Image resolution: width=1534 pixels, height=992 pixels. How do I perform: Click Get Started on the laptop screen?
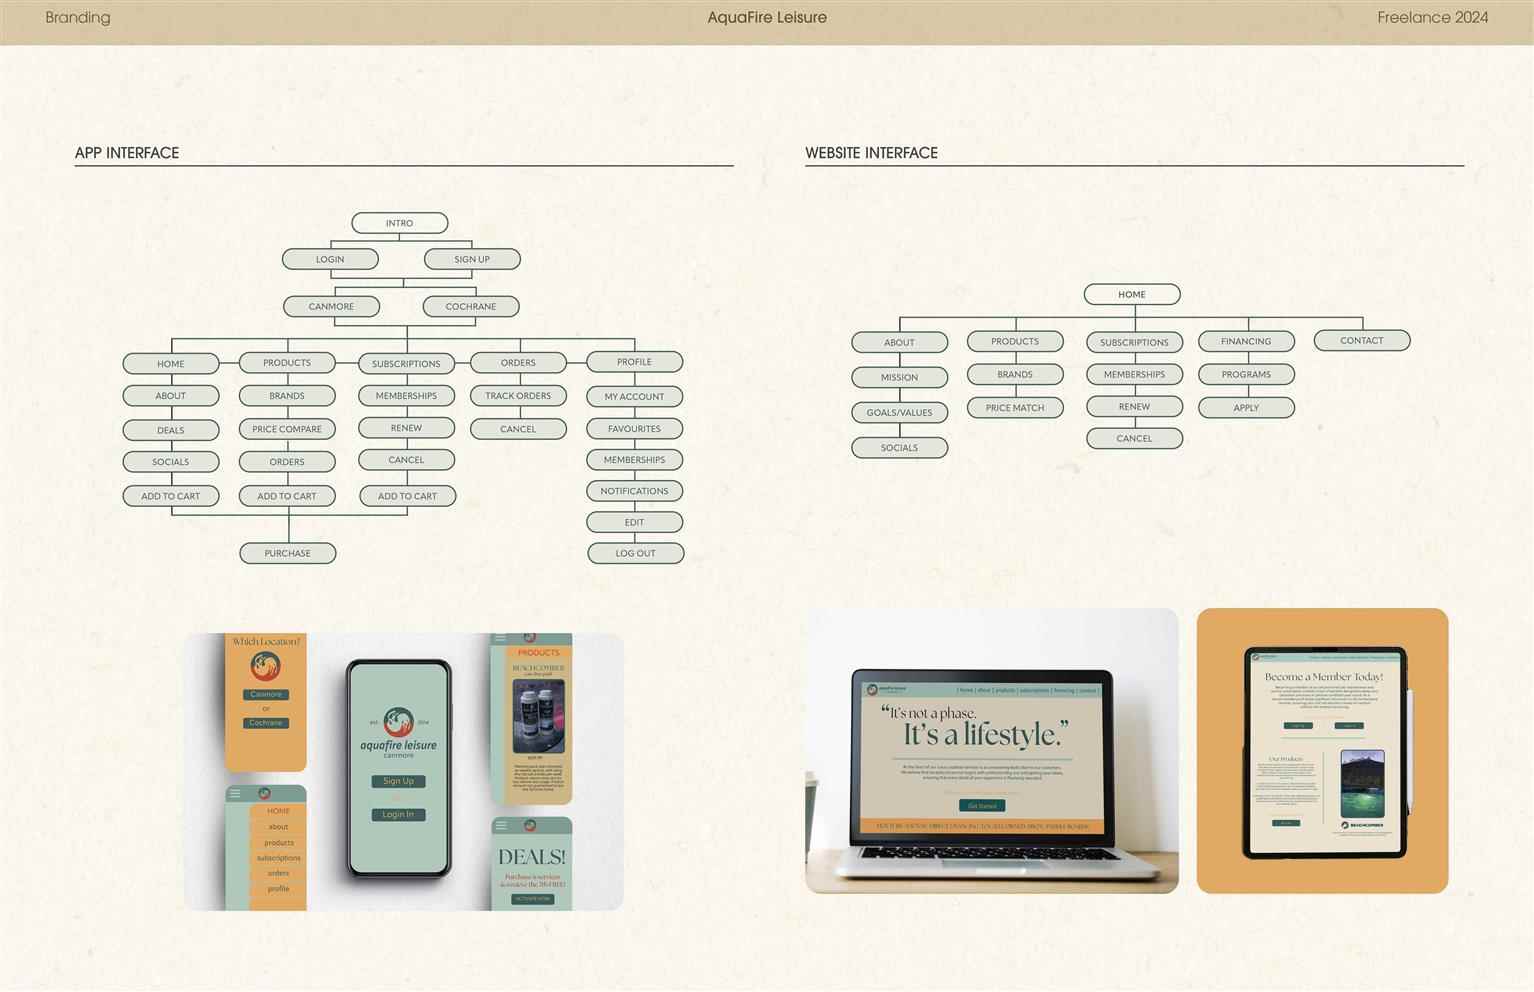[x=982, y=805]
